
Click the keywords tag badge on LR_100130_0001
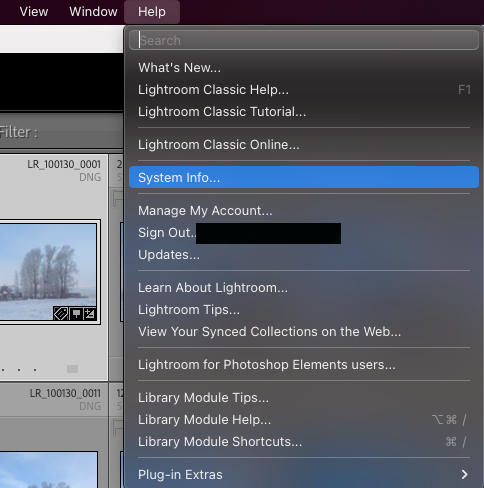click(x=61, y=314)
